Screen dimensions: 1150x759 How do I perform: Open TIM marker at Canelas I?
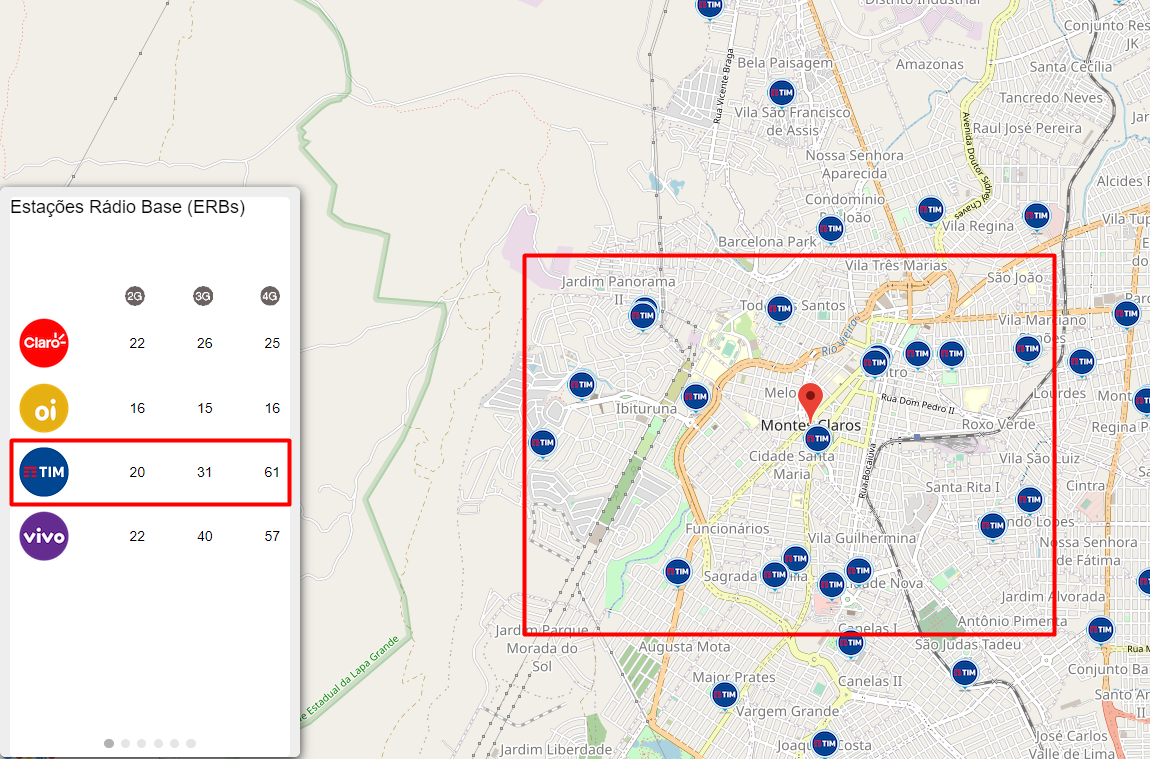(x=851, y=643)
